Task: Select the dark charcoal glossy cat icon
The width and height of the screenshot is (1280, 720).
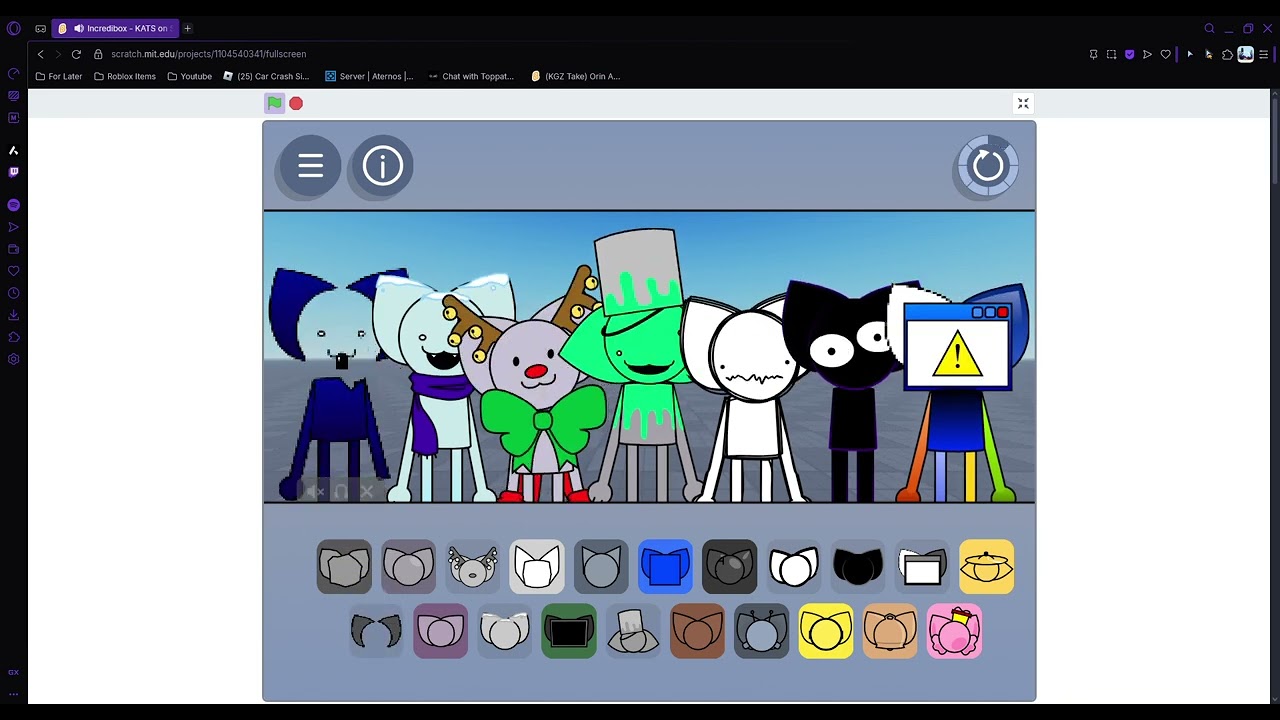Action: 729,567
